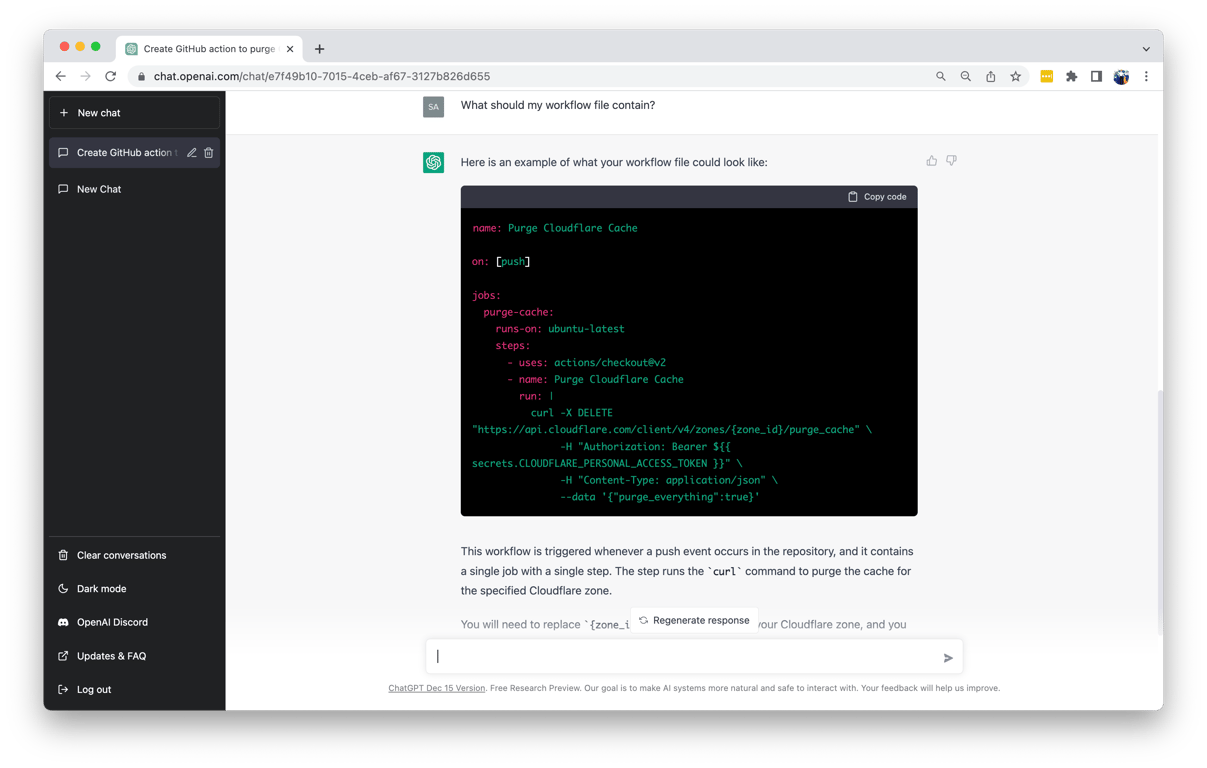Start a New chat

tap(134, 113)
